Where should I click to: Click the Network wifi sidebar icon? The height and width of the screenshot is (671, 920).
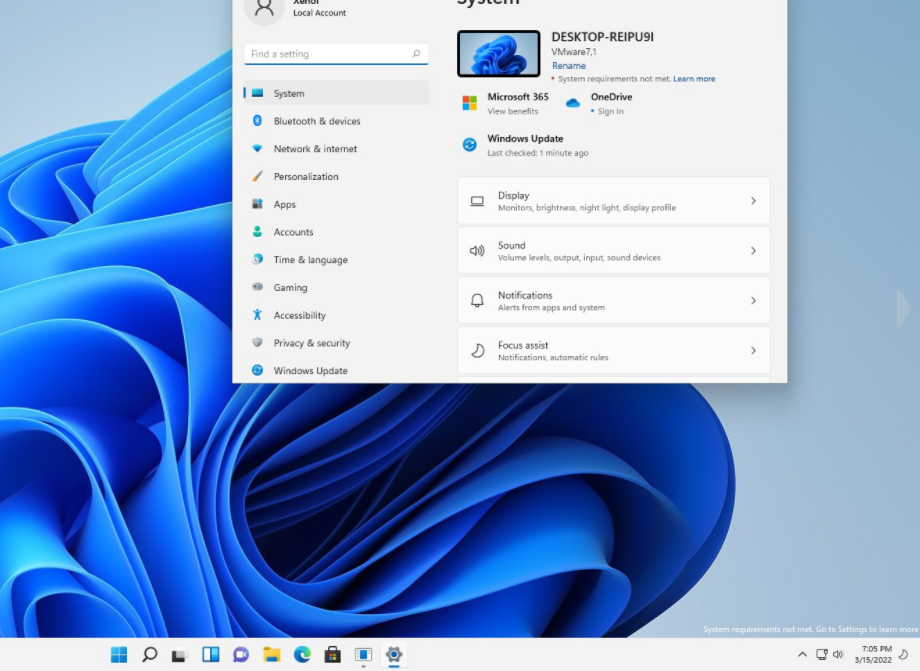(257, 148)
